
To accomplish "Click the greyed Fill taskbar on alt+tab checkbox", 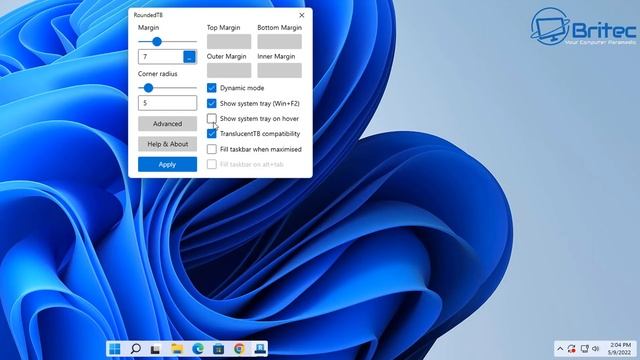I will 211,164.
